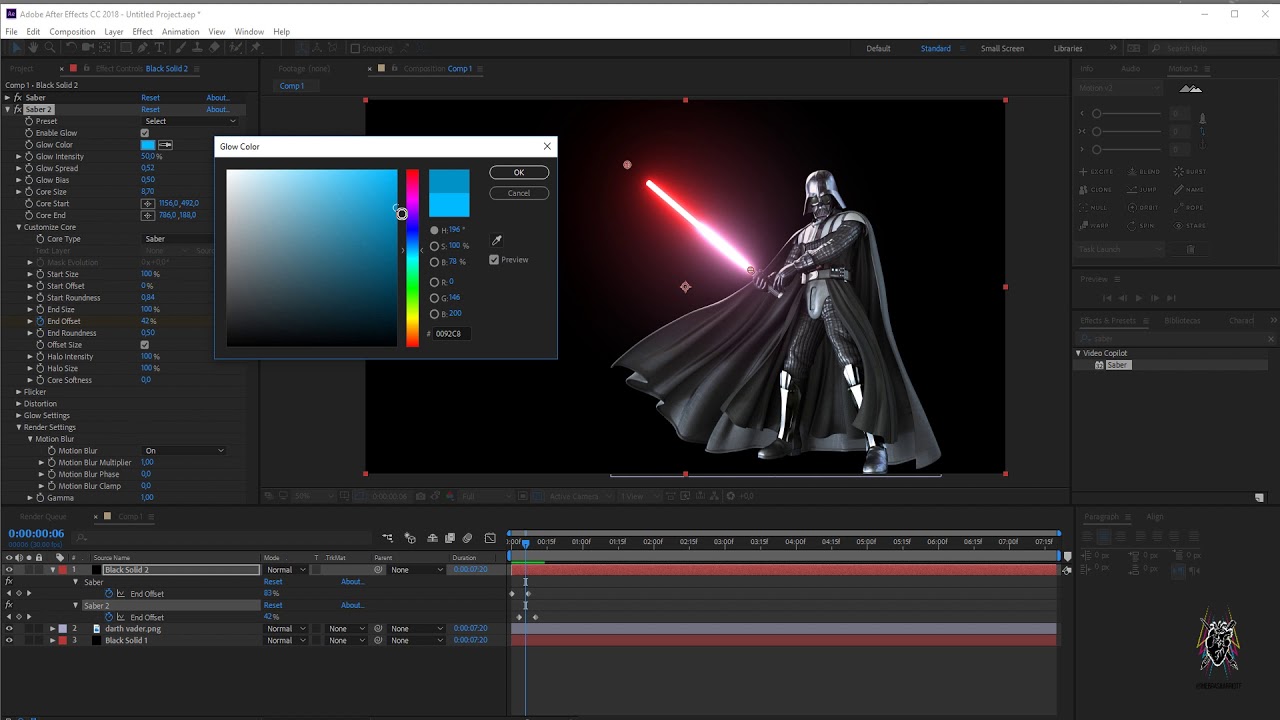1280x720 pixels.
Task: Open the Motion Blur On dropdown
Action: click(x=184, y=451)
